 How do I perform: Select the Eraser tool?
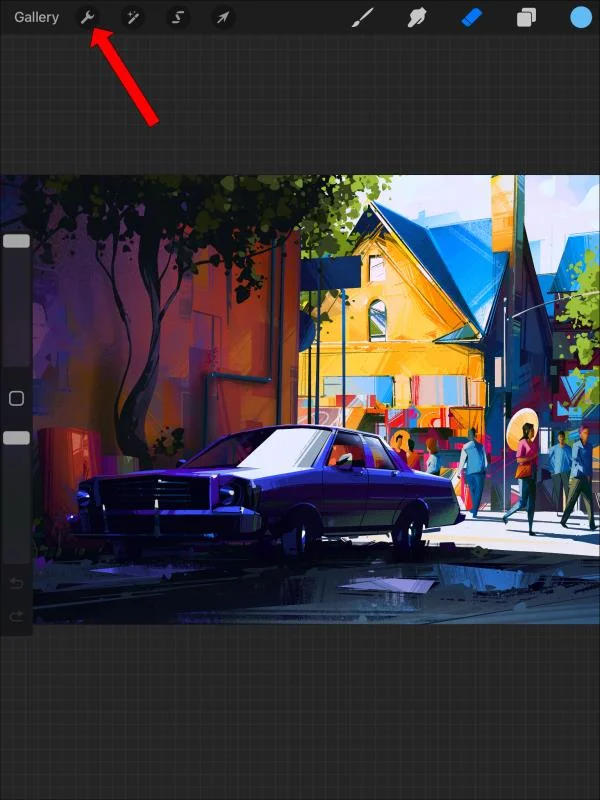pos(471,18)
